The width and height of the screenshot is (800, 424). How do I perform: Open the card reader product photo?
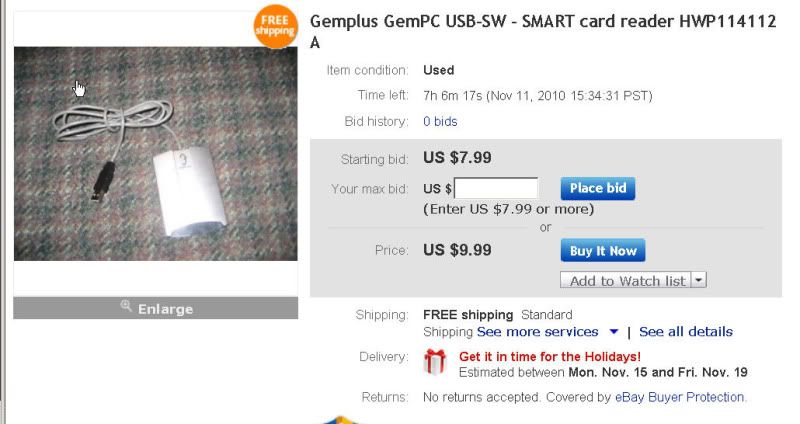click(x=155, y=153)
